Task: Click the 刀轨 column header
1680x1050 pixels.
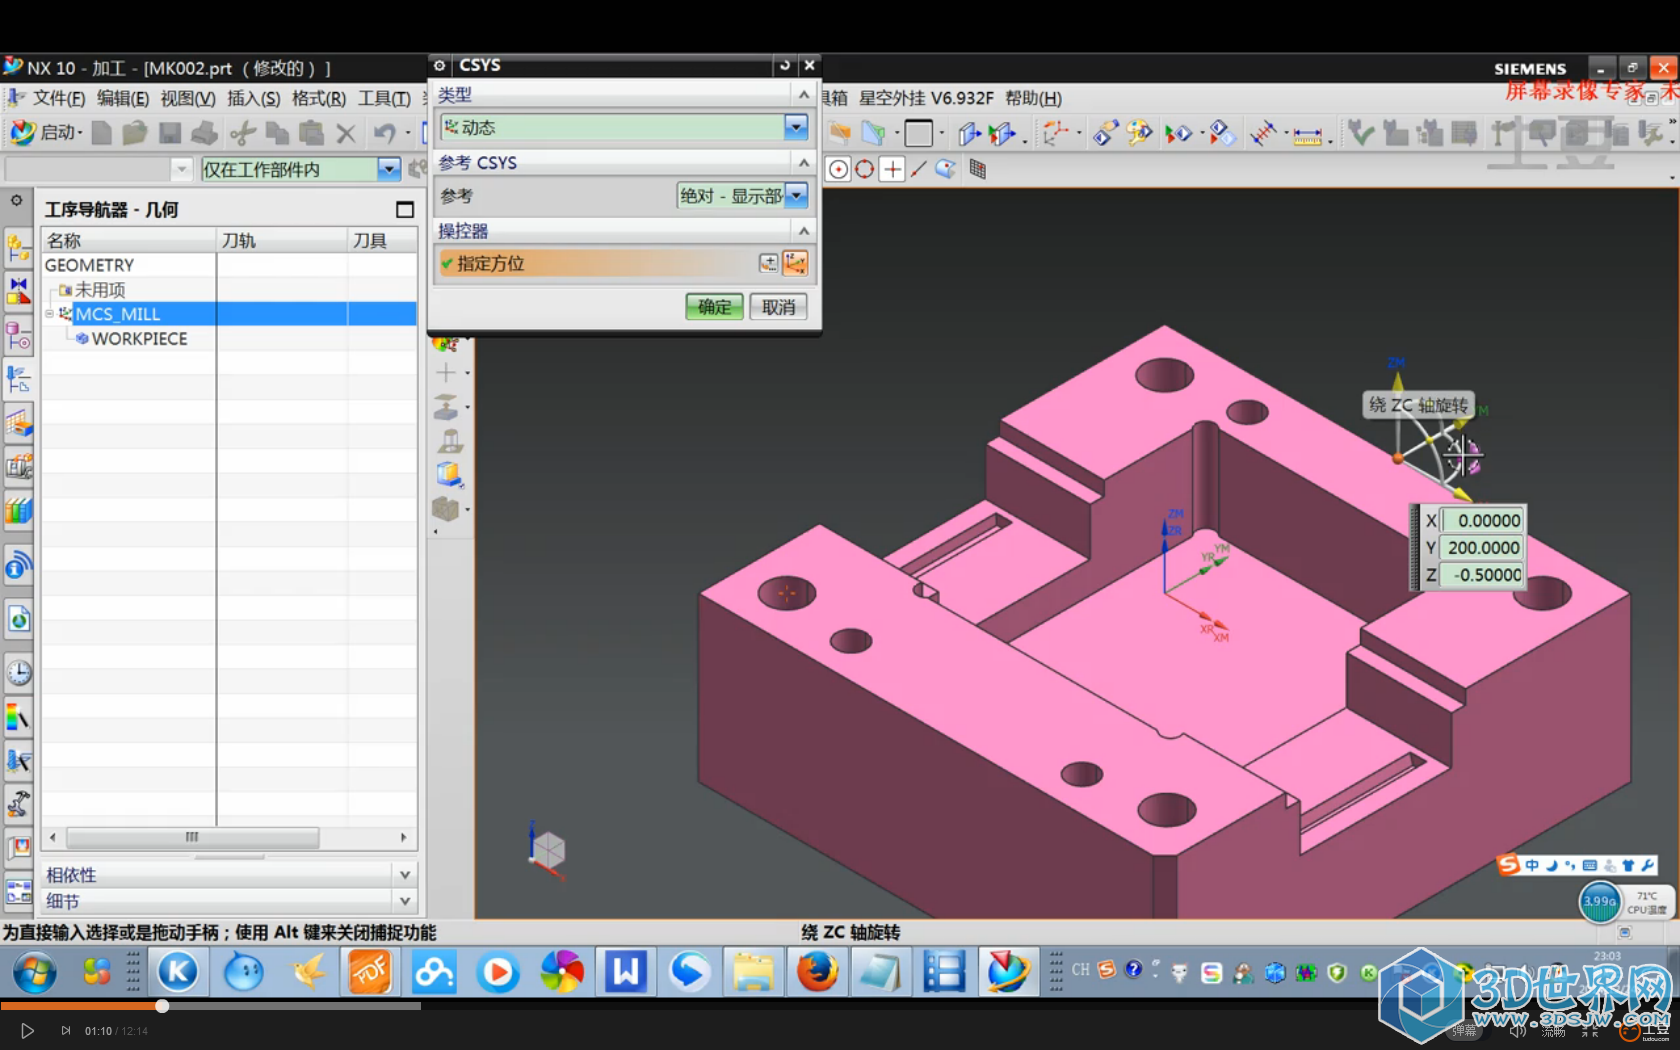Action: click(281, 240)
